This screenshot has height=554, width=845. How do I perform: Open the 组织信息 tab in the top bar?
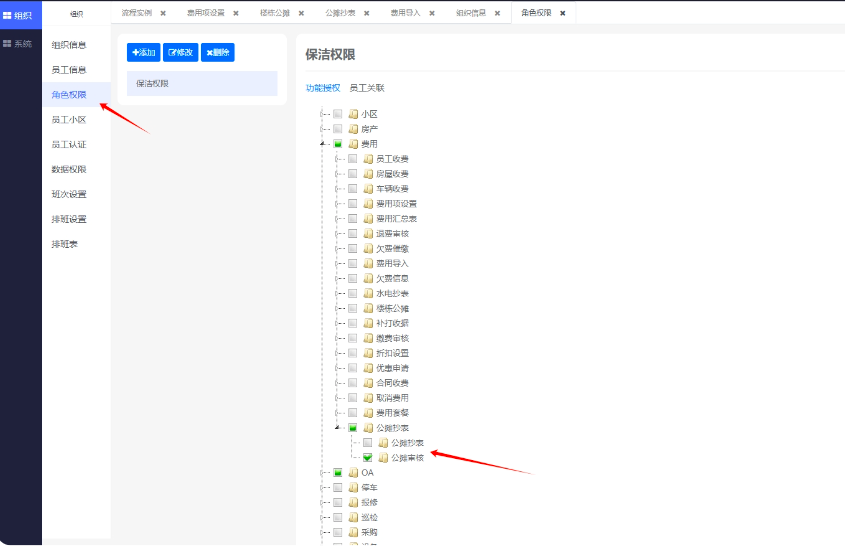pos(470,12)
